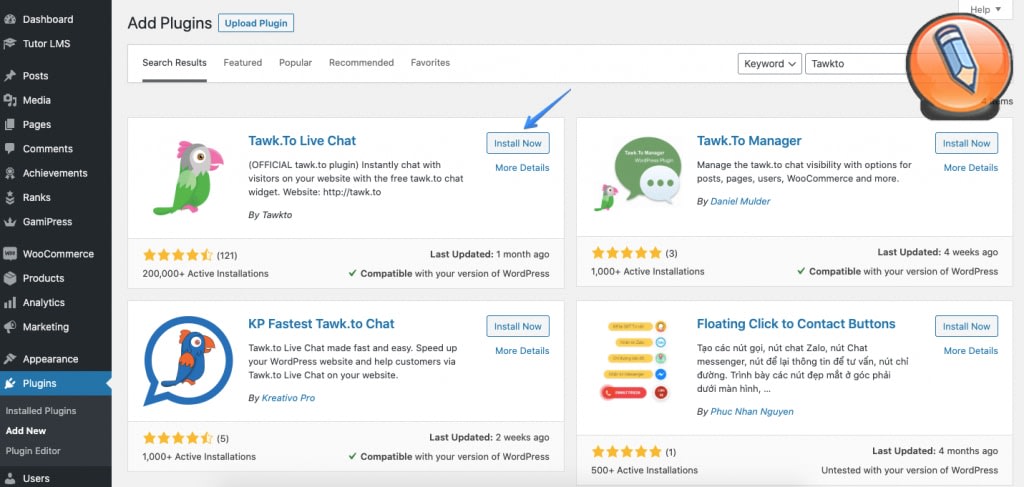Viewport: 1024px width, 487px height.
Task: Click the Marketing megaphone icon
Action: [10, 326]
